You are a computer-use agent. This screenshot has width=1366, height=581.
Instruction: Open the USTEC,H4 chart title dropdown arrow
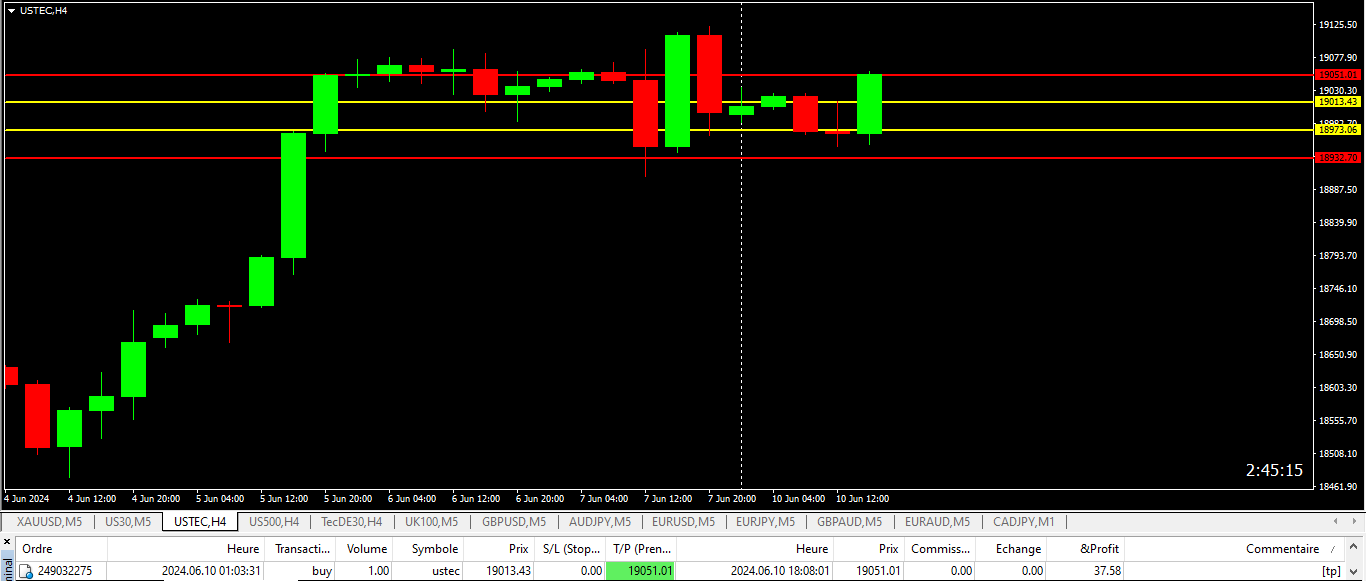coord(11,10)
